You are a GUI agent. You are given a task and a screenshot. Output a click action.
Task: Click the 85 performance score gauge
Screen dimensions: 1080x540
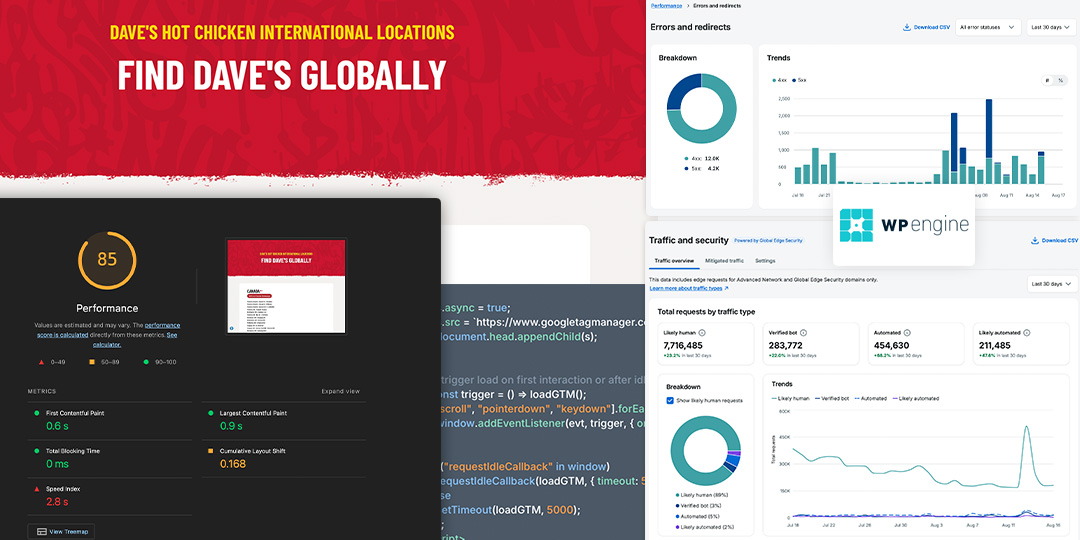[107, 260]
